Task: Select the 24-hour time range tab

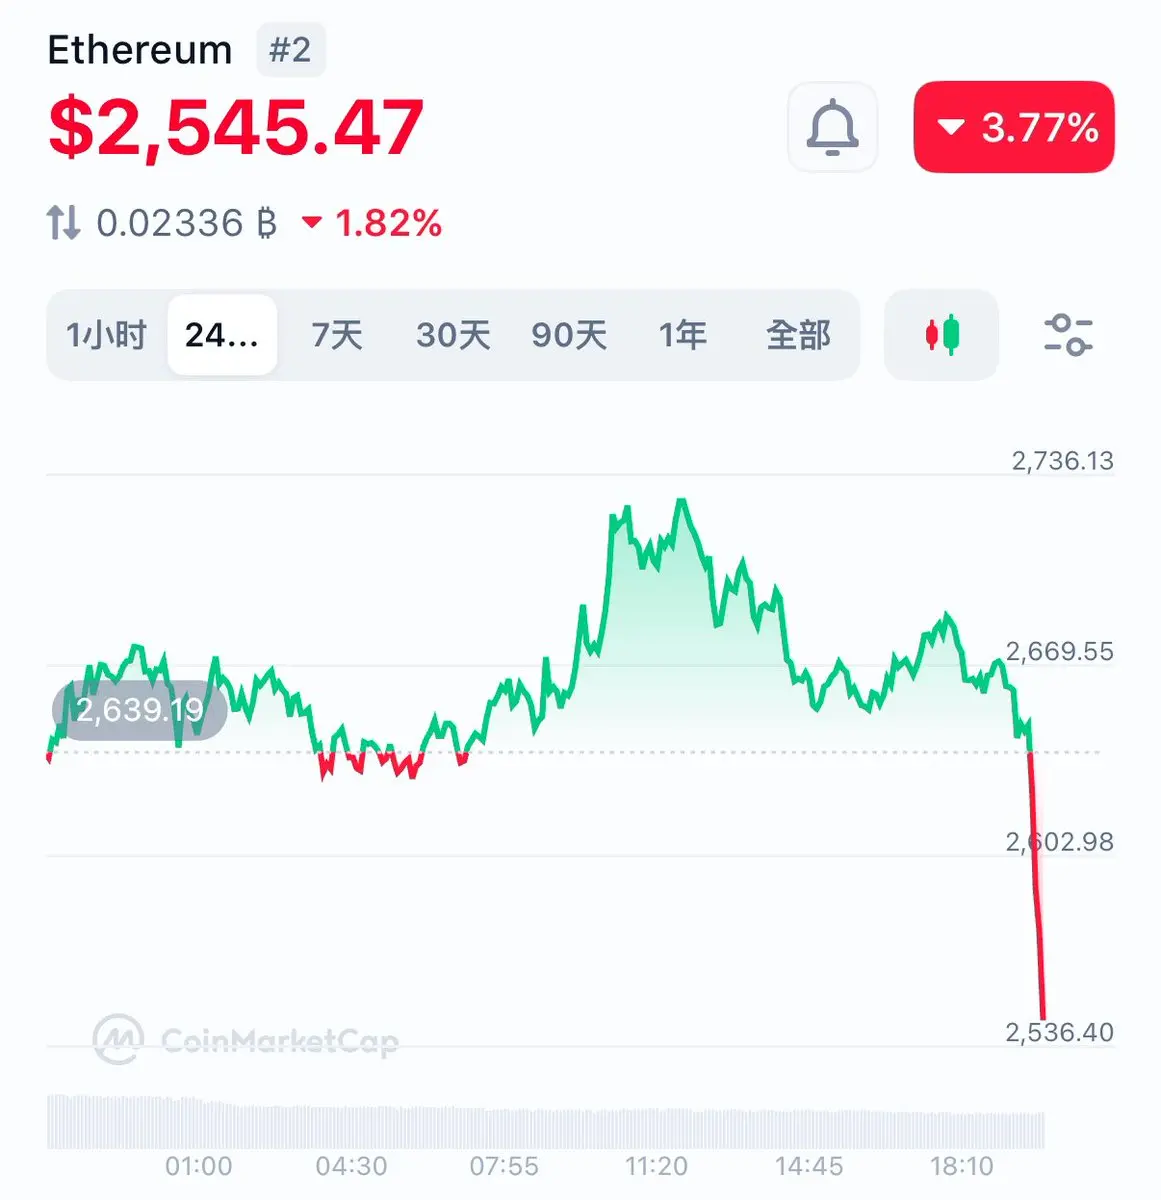Action: [x=222, y=335]
